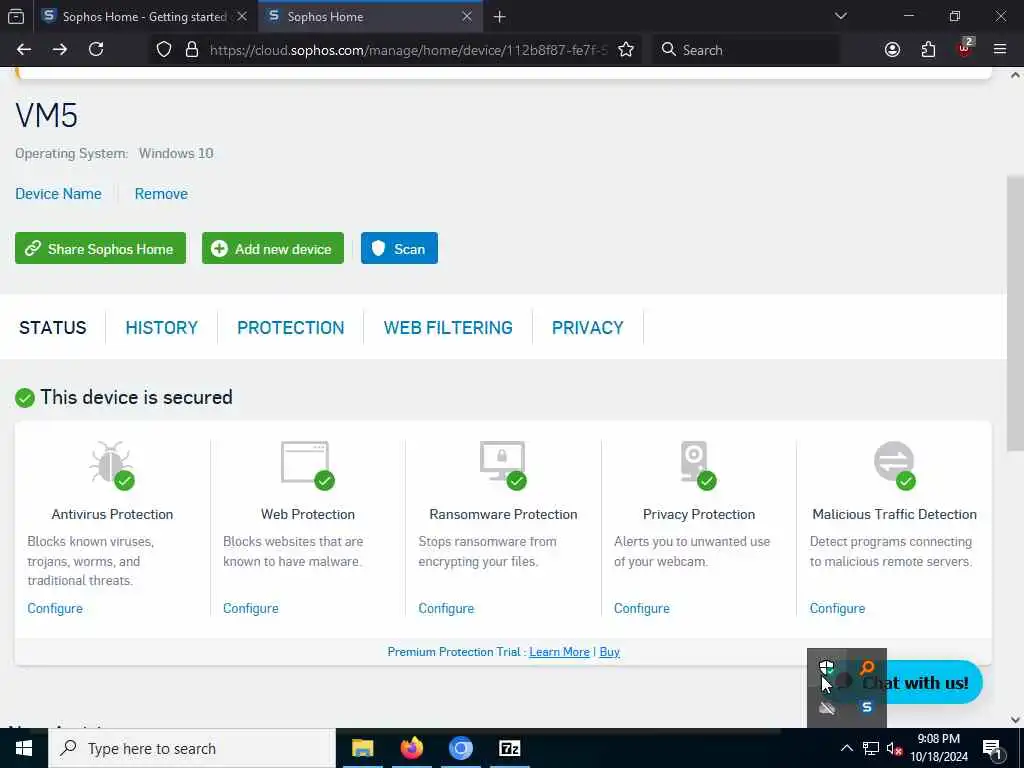
Task: Configure Ransomware Protection
Action: [446, 608]
